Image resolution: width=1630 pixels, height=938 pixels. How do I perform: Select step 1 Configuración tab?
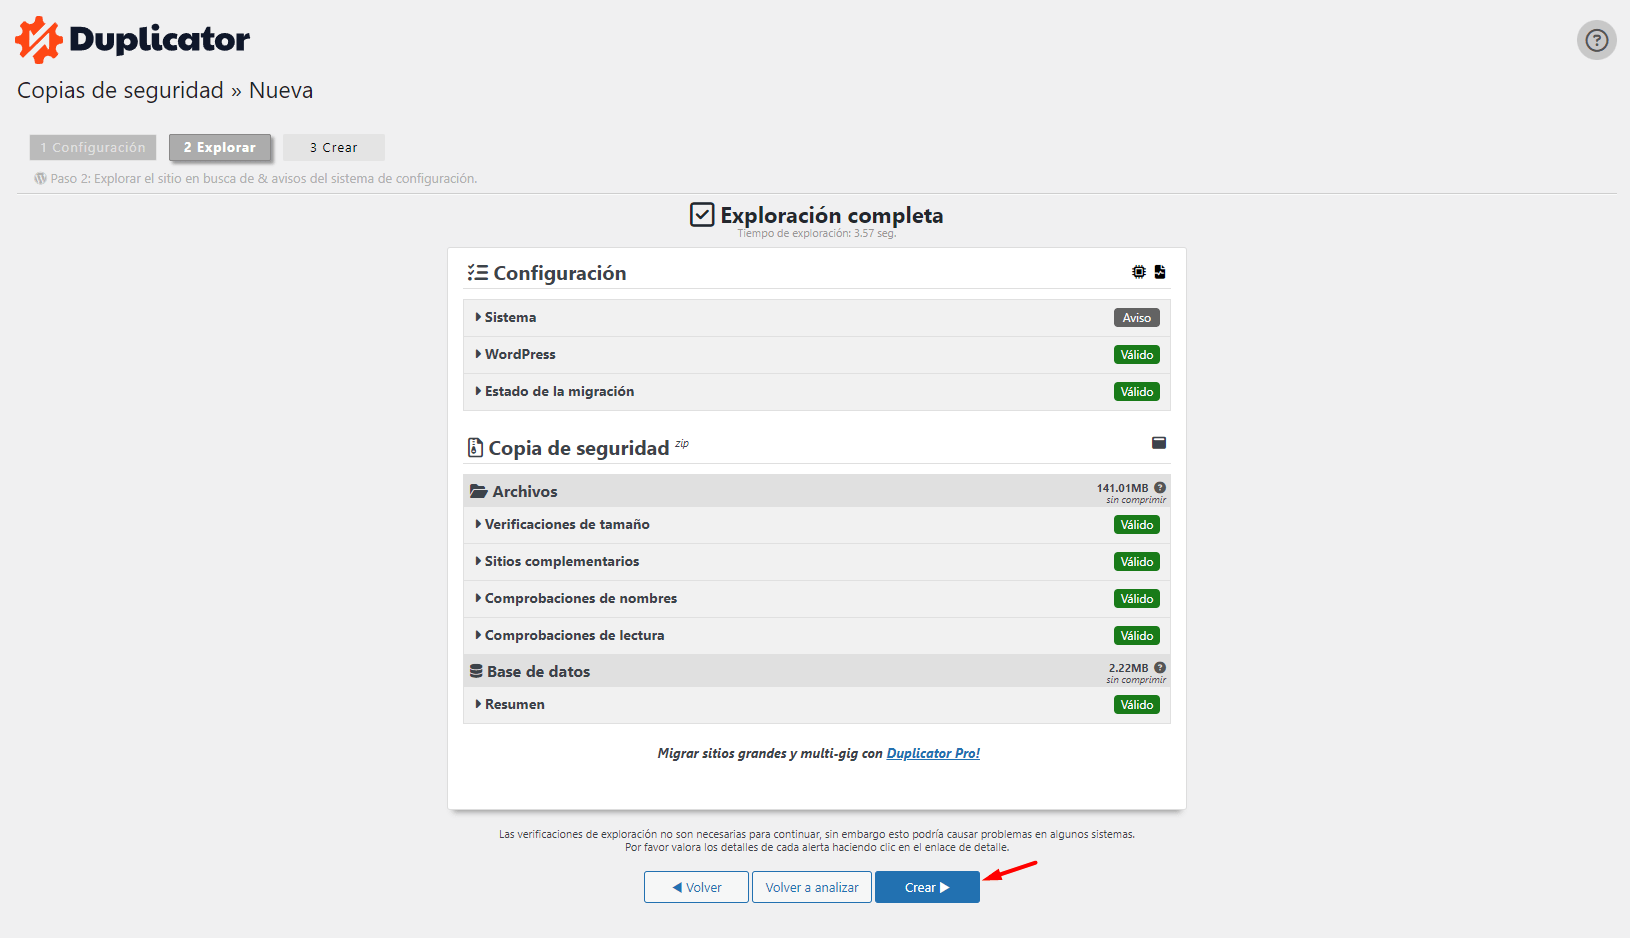[x=93, y=147]
